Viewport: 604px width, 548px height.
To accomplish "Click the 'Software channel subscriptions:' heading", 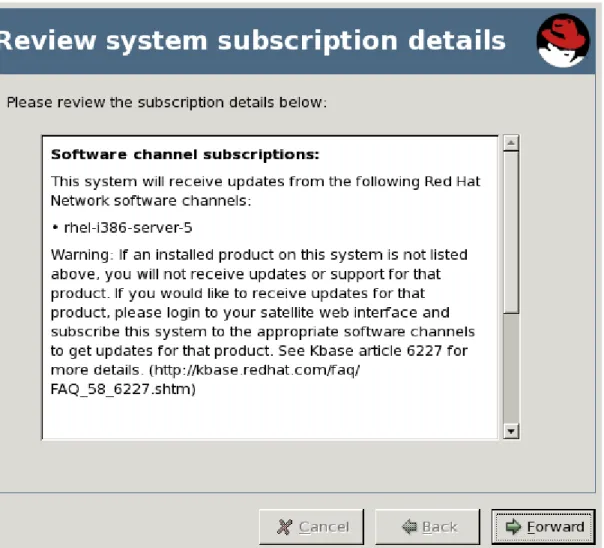I will click(185, 154).
